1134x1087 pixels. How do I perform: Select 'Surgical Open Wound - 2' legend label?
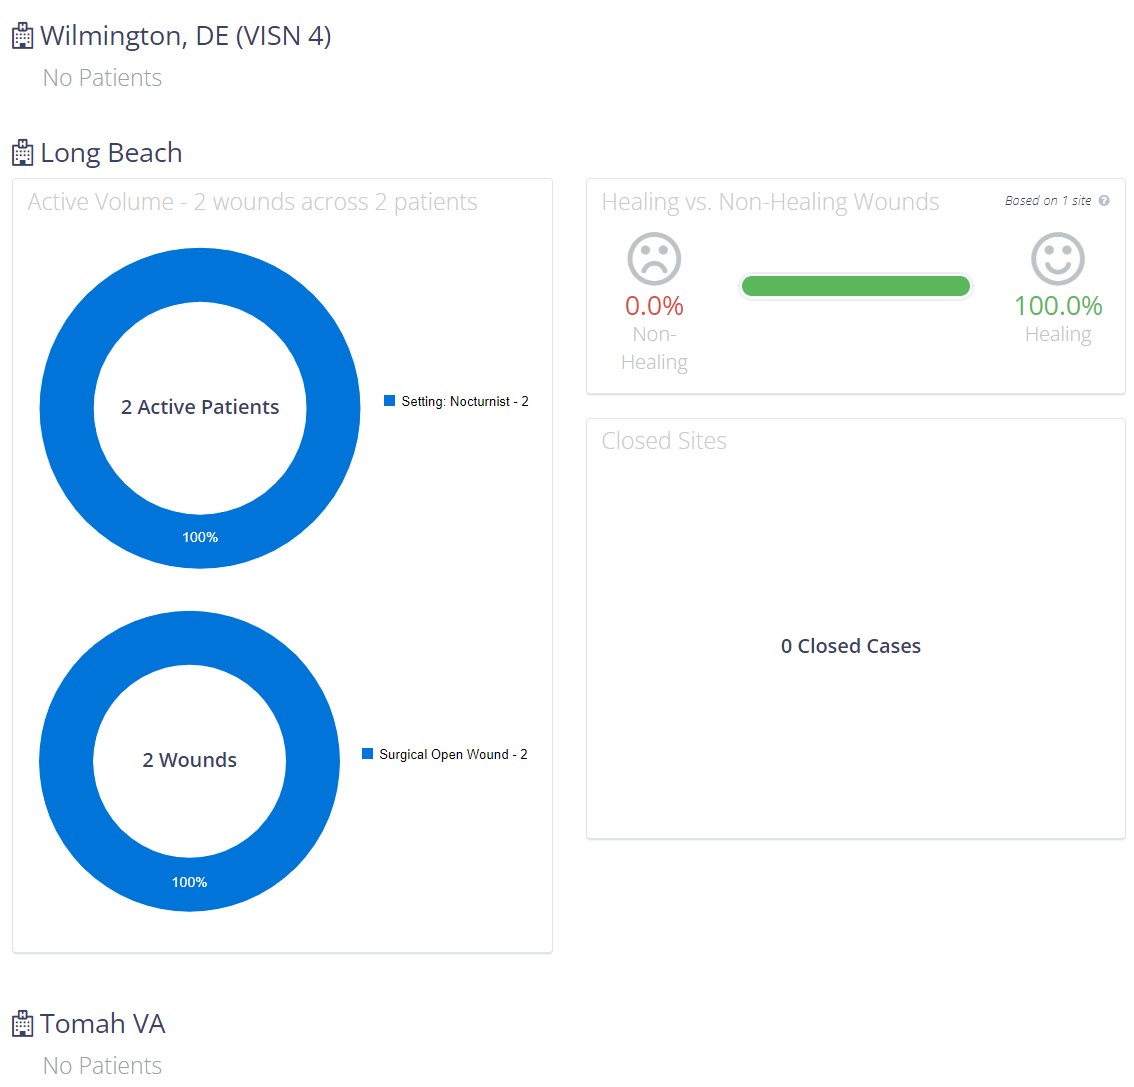click(453, 754)
